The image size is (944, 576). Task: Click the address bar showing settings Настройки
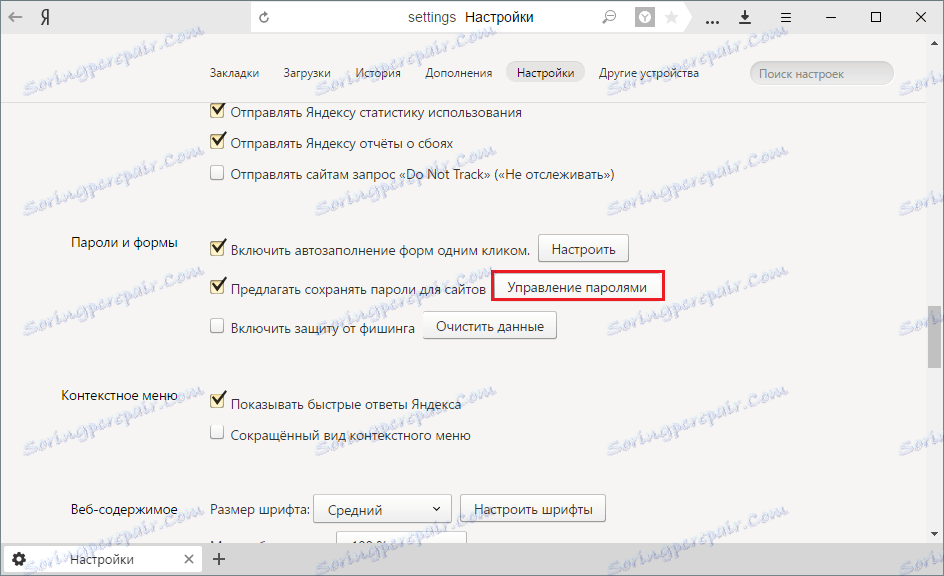471,17
